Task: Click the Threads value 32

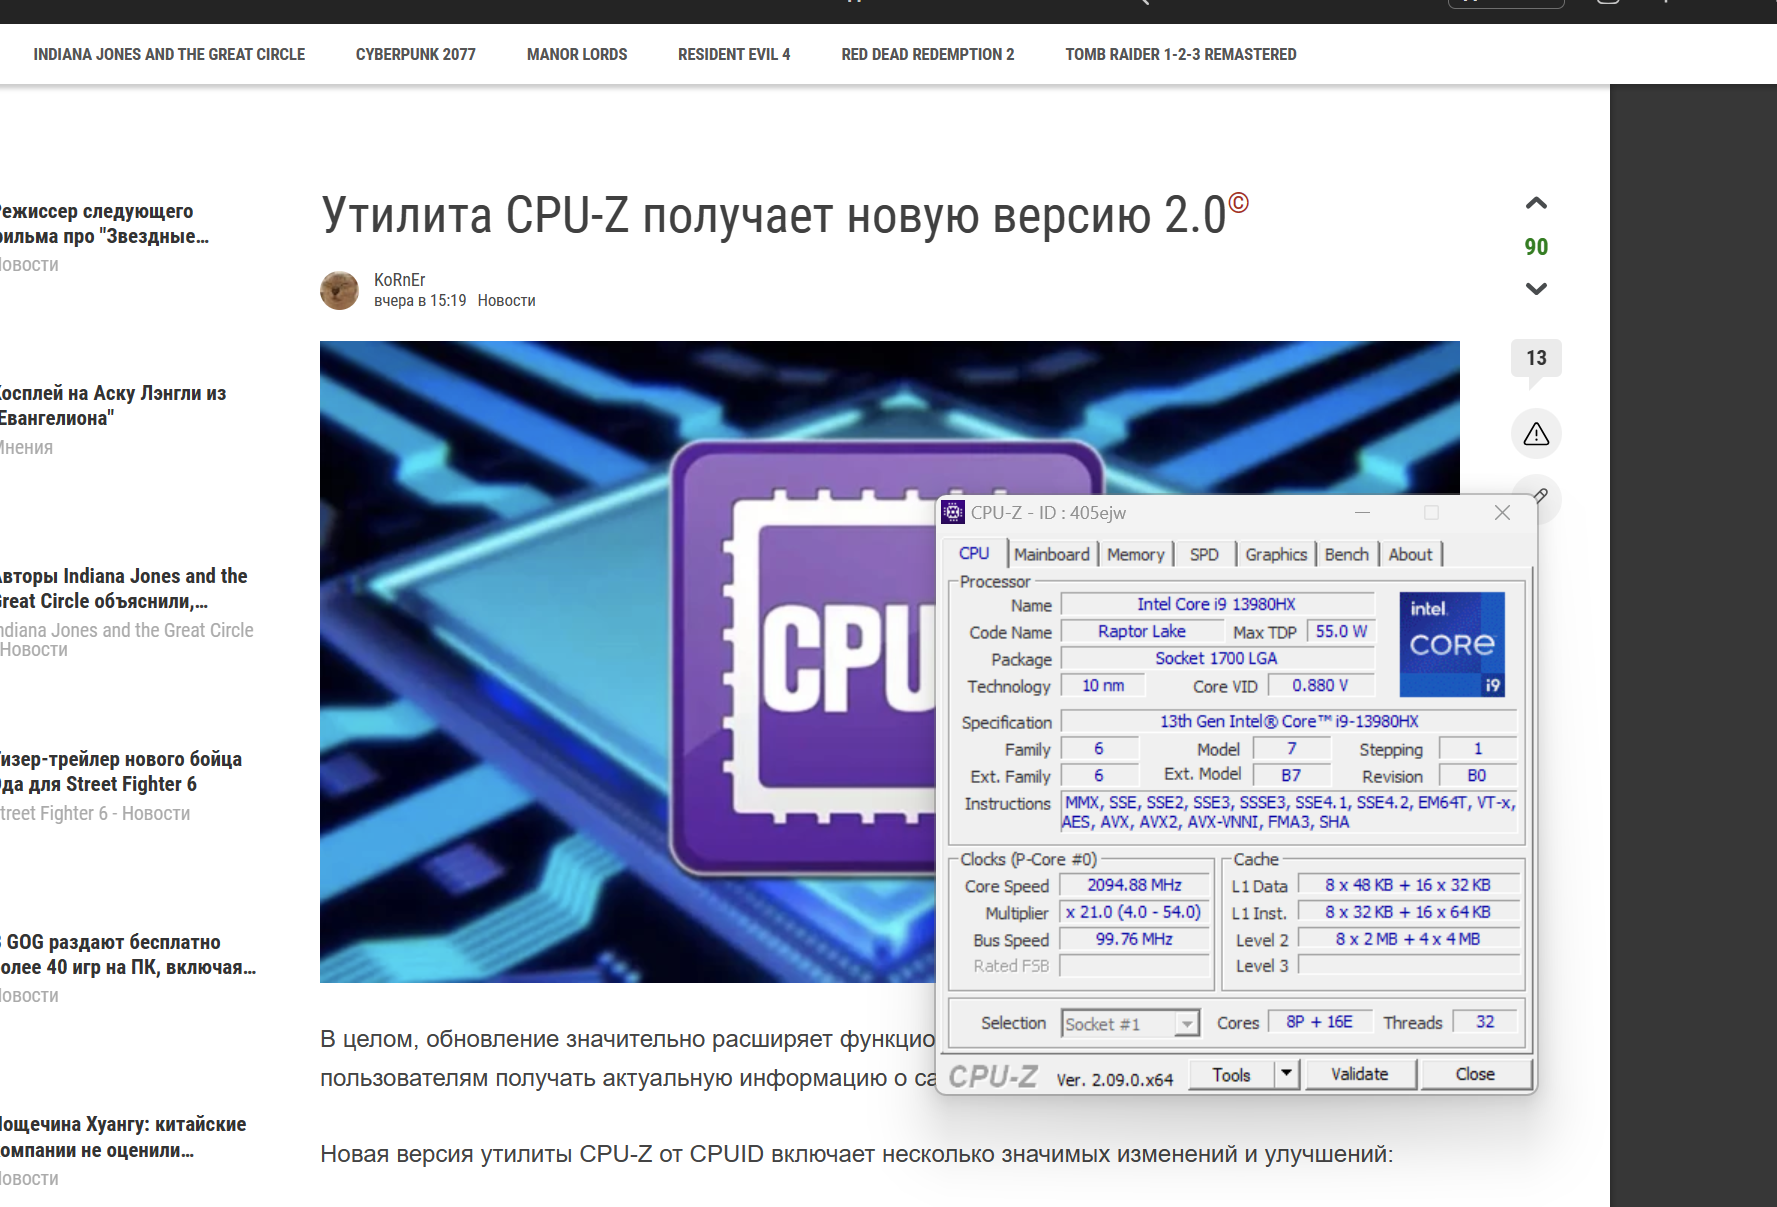Action: click(1485, 1022)
